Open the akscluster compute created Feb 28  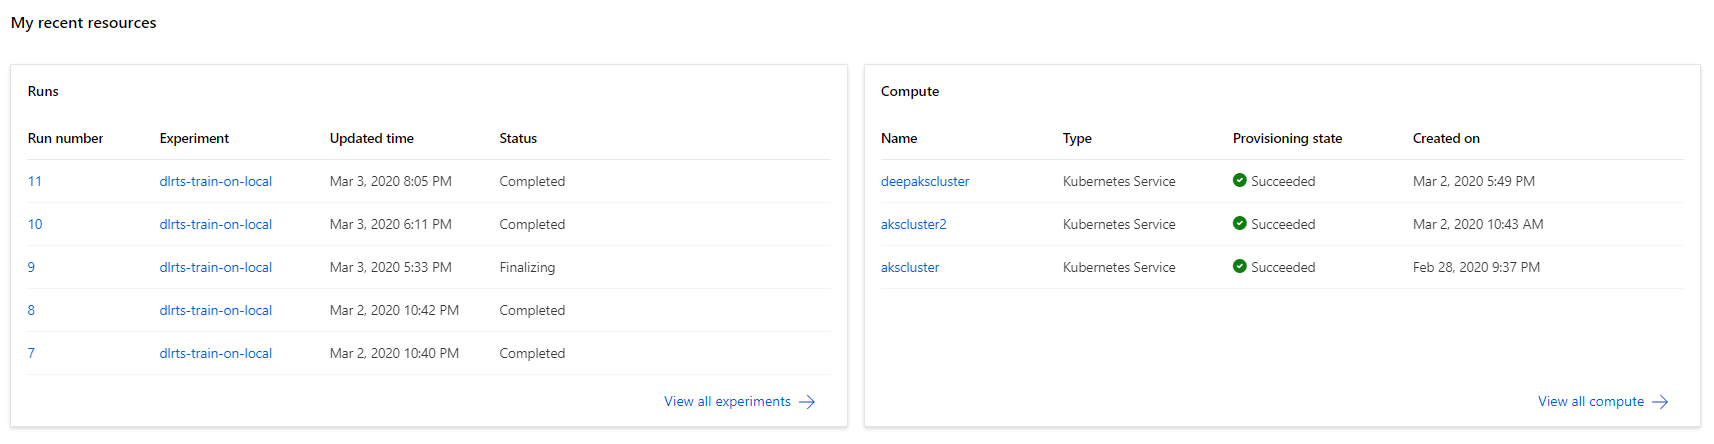[910, 267]
